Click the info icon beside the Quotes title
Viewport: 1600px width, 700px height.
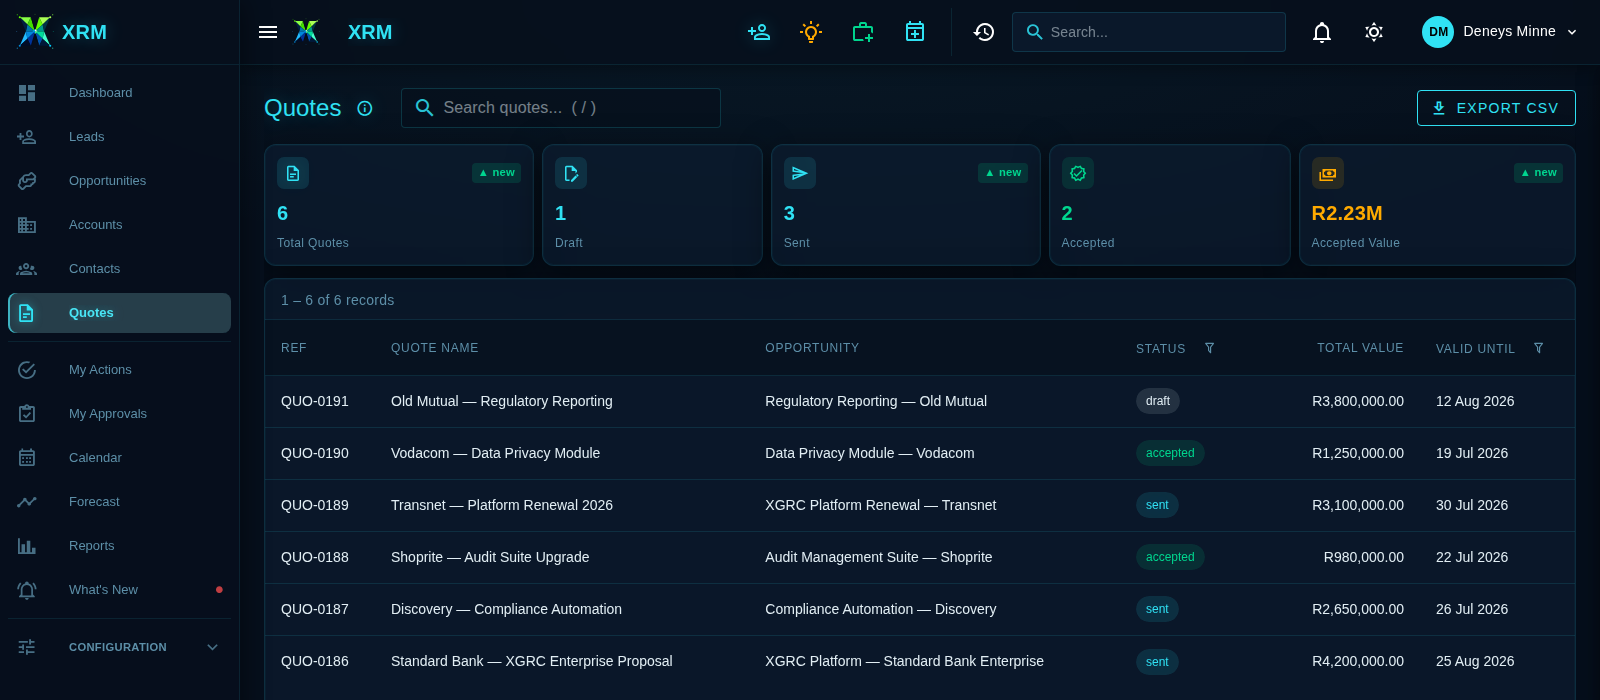point(365,108)
